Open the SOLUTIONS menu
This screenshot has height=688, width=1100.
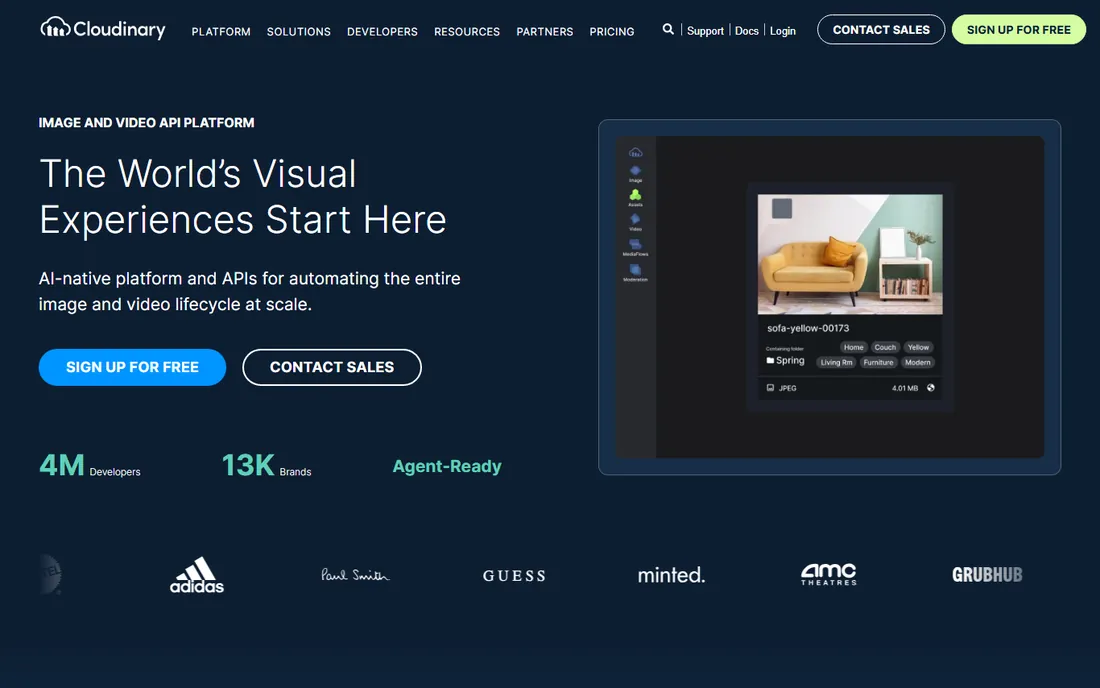(x=299, y=32)
